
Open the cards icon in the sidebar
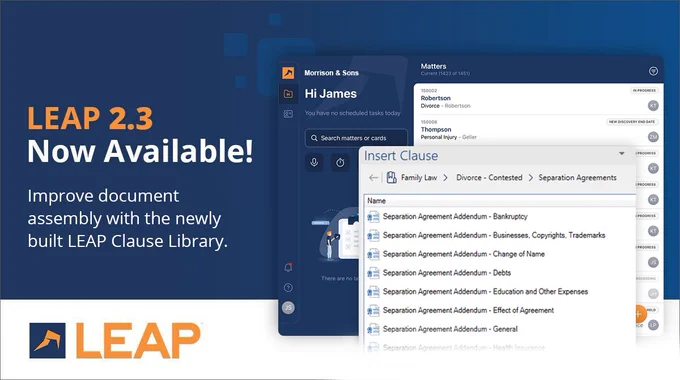coord(288,114)
